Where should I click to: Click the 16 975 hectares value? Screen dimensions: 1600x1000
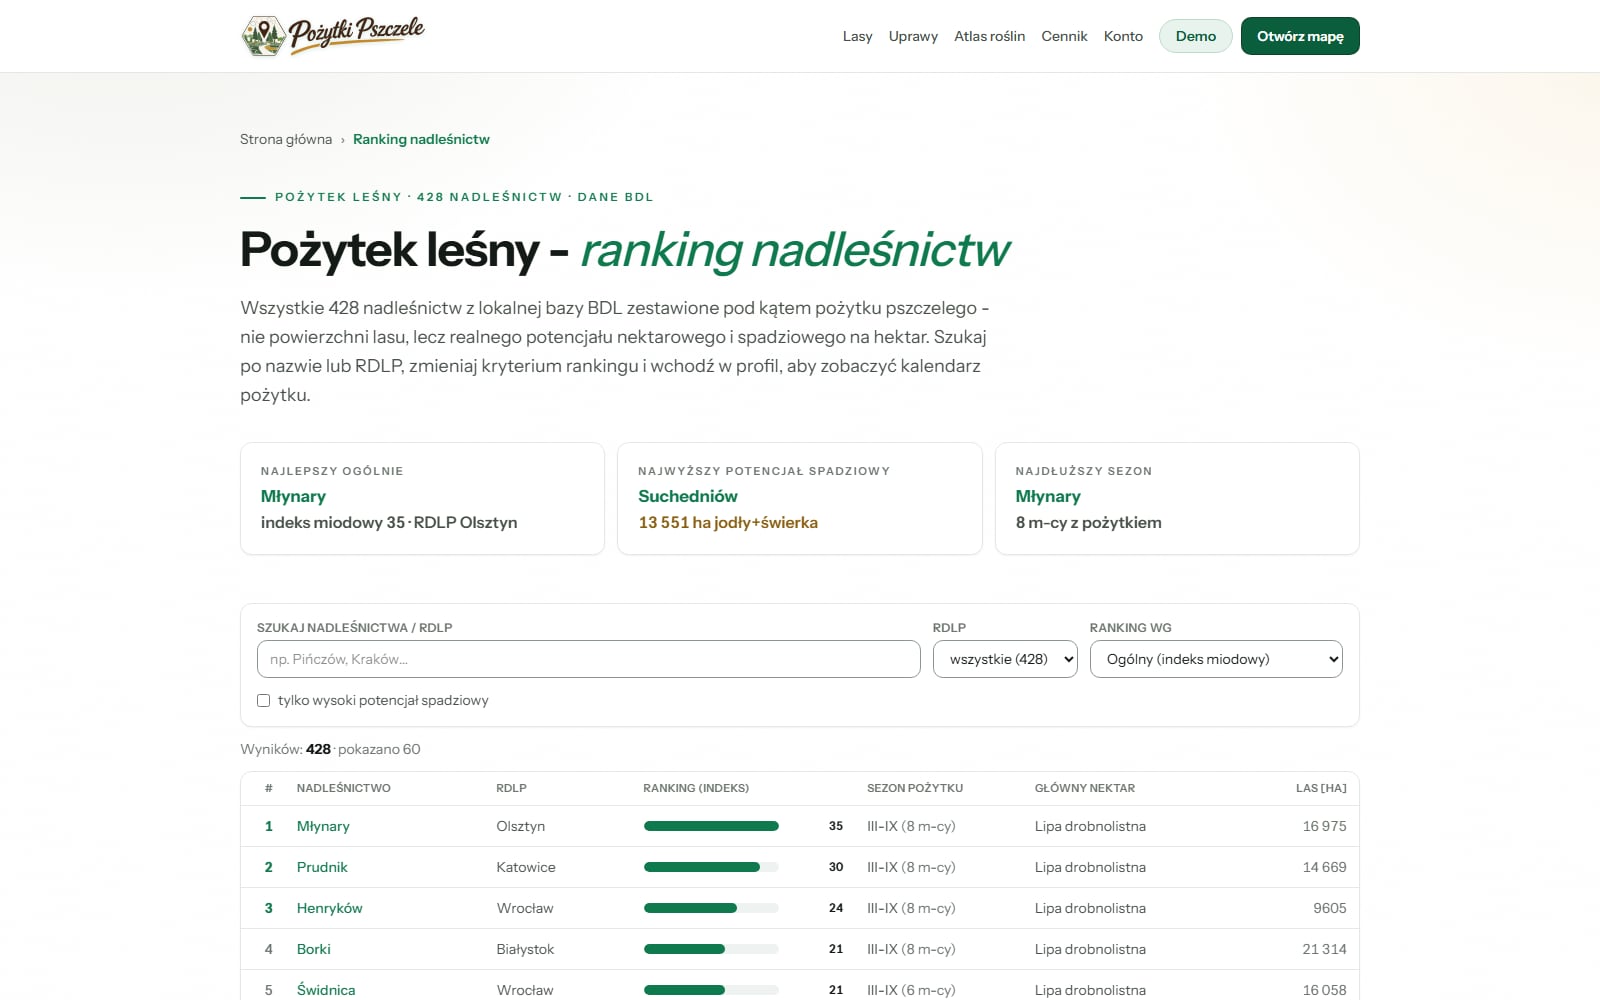[1324, 826]
